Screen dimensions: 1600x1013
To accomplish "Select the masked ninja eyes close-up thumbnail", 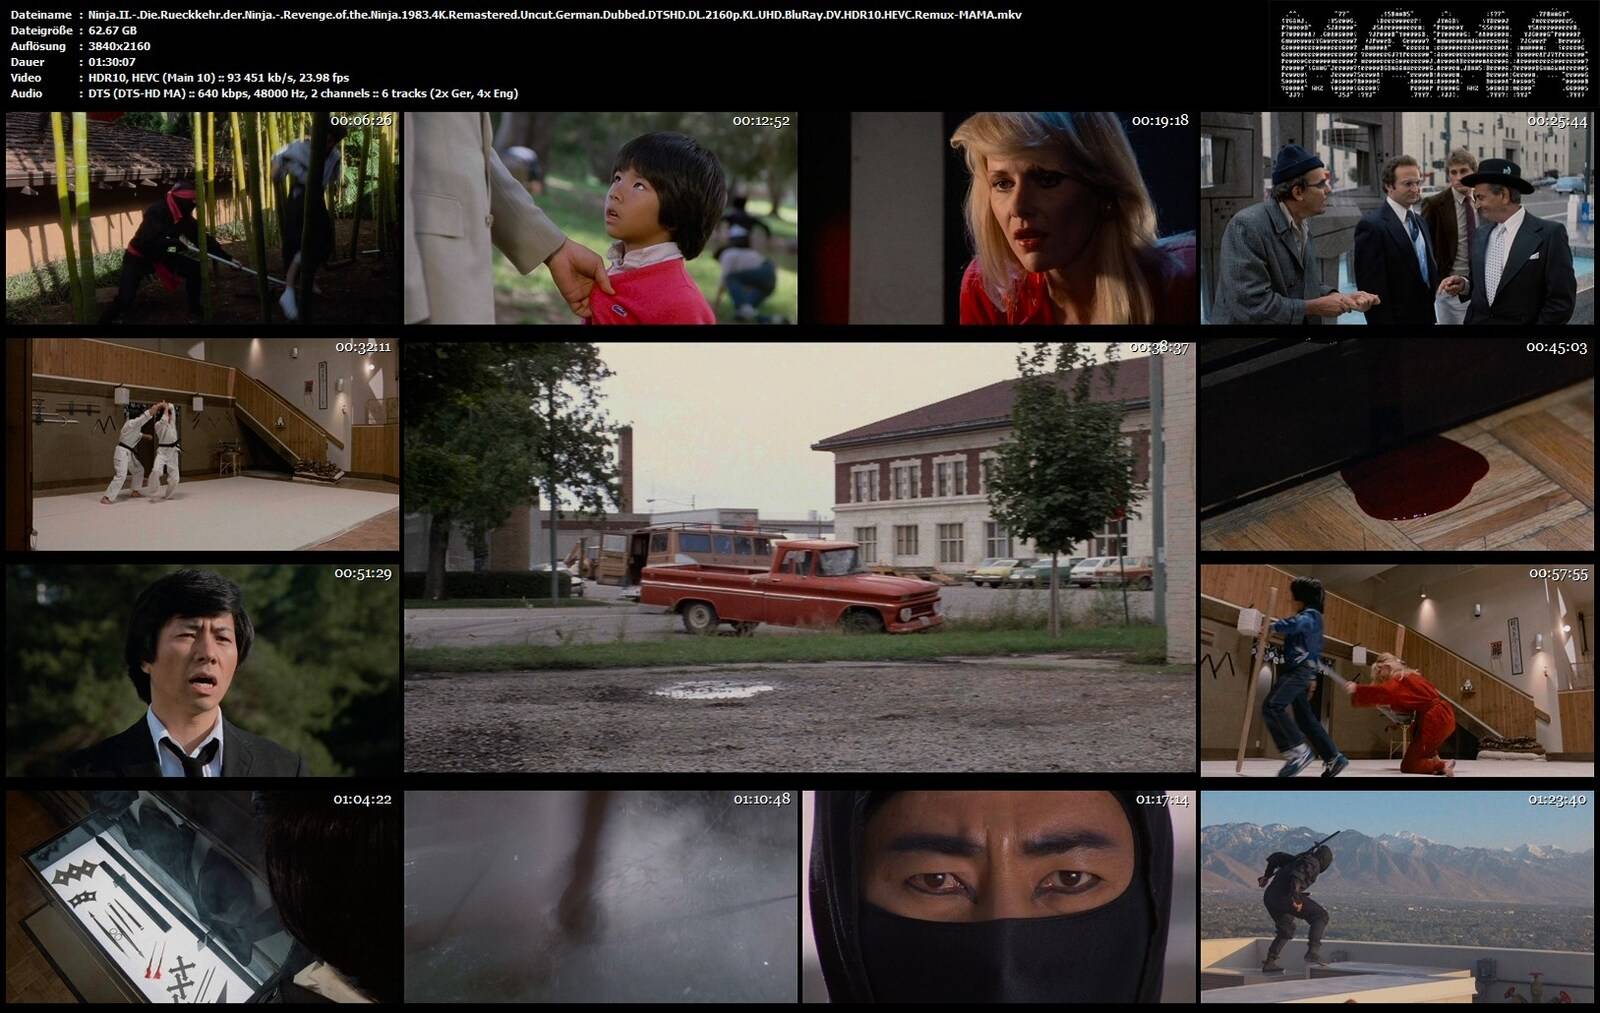I will point(999,897).
